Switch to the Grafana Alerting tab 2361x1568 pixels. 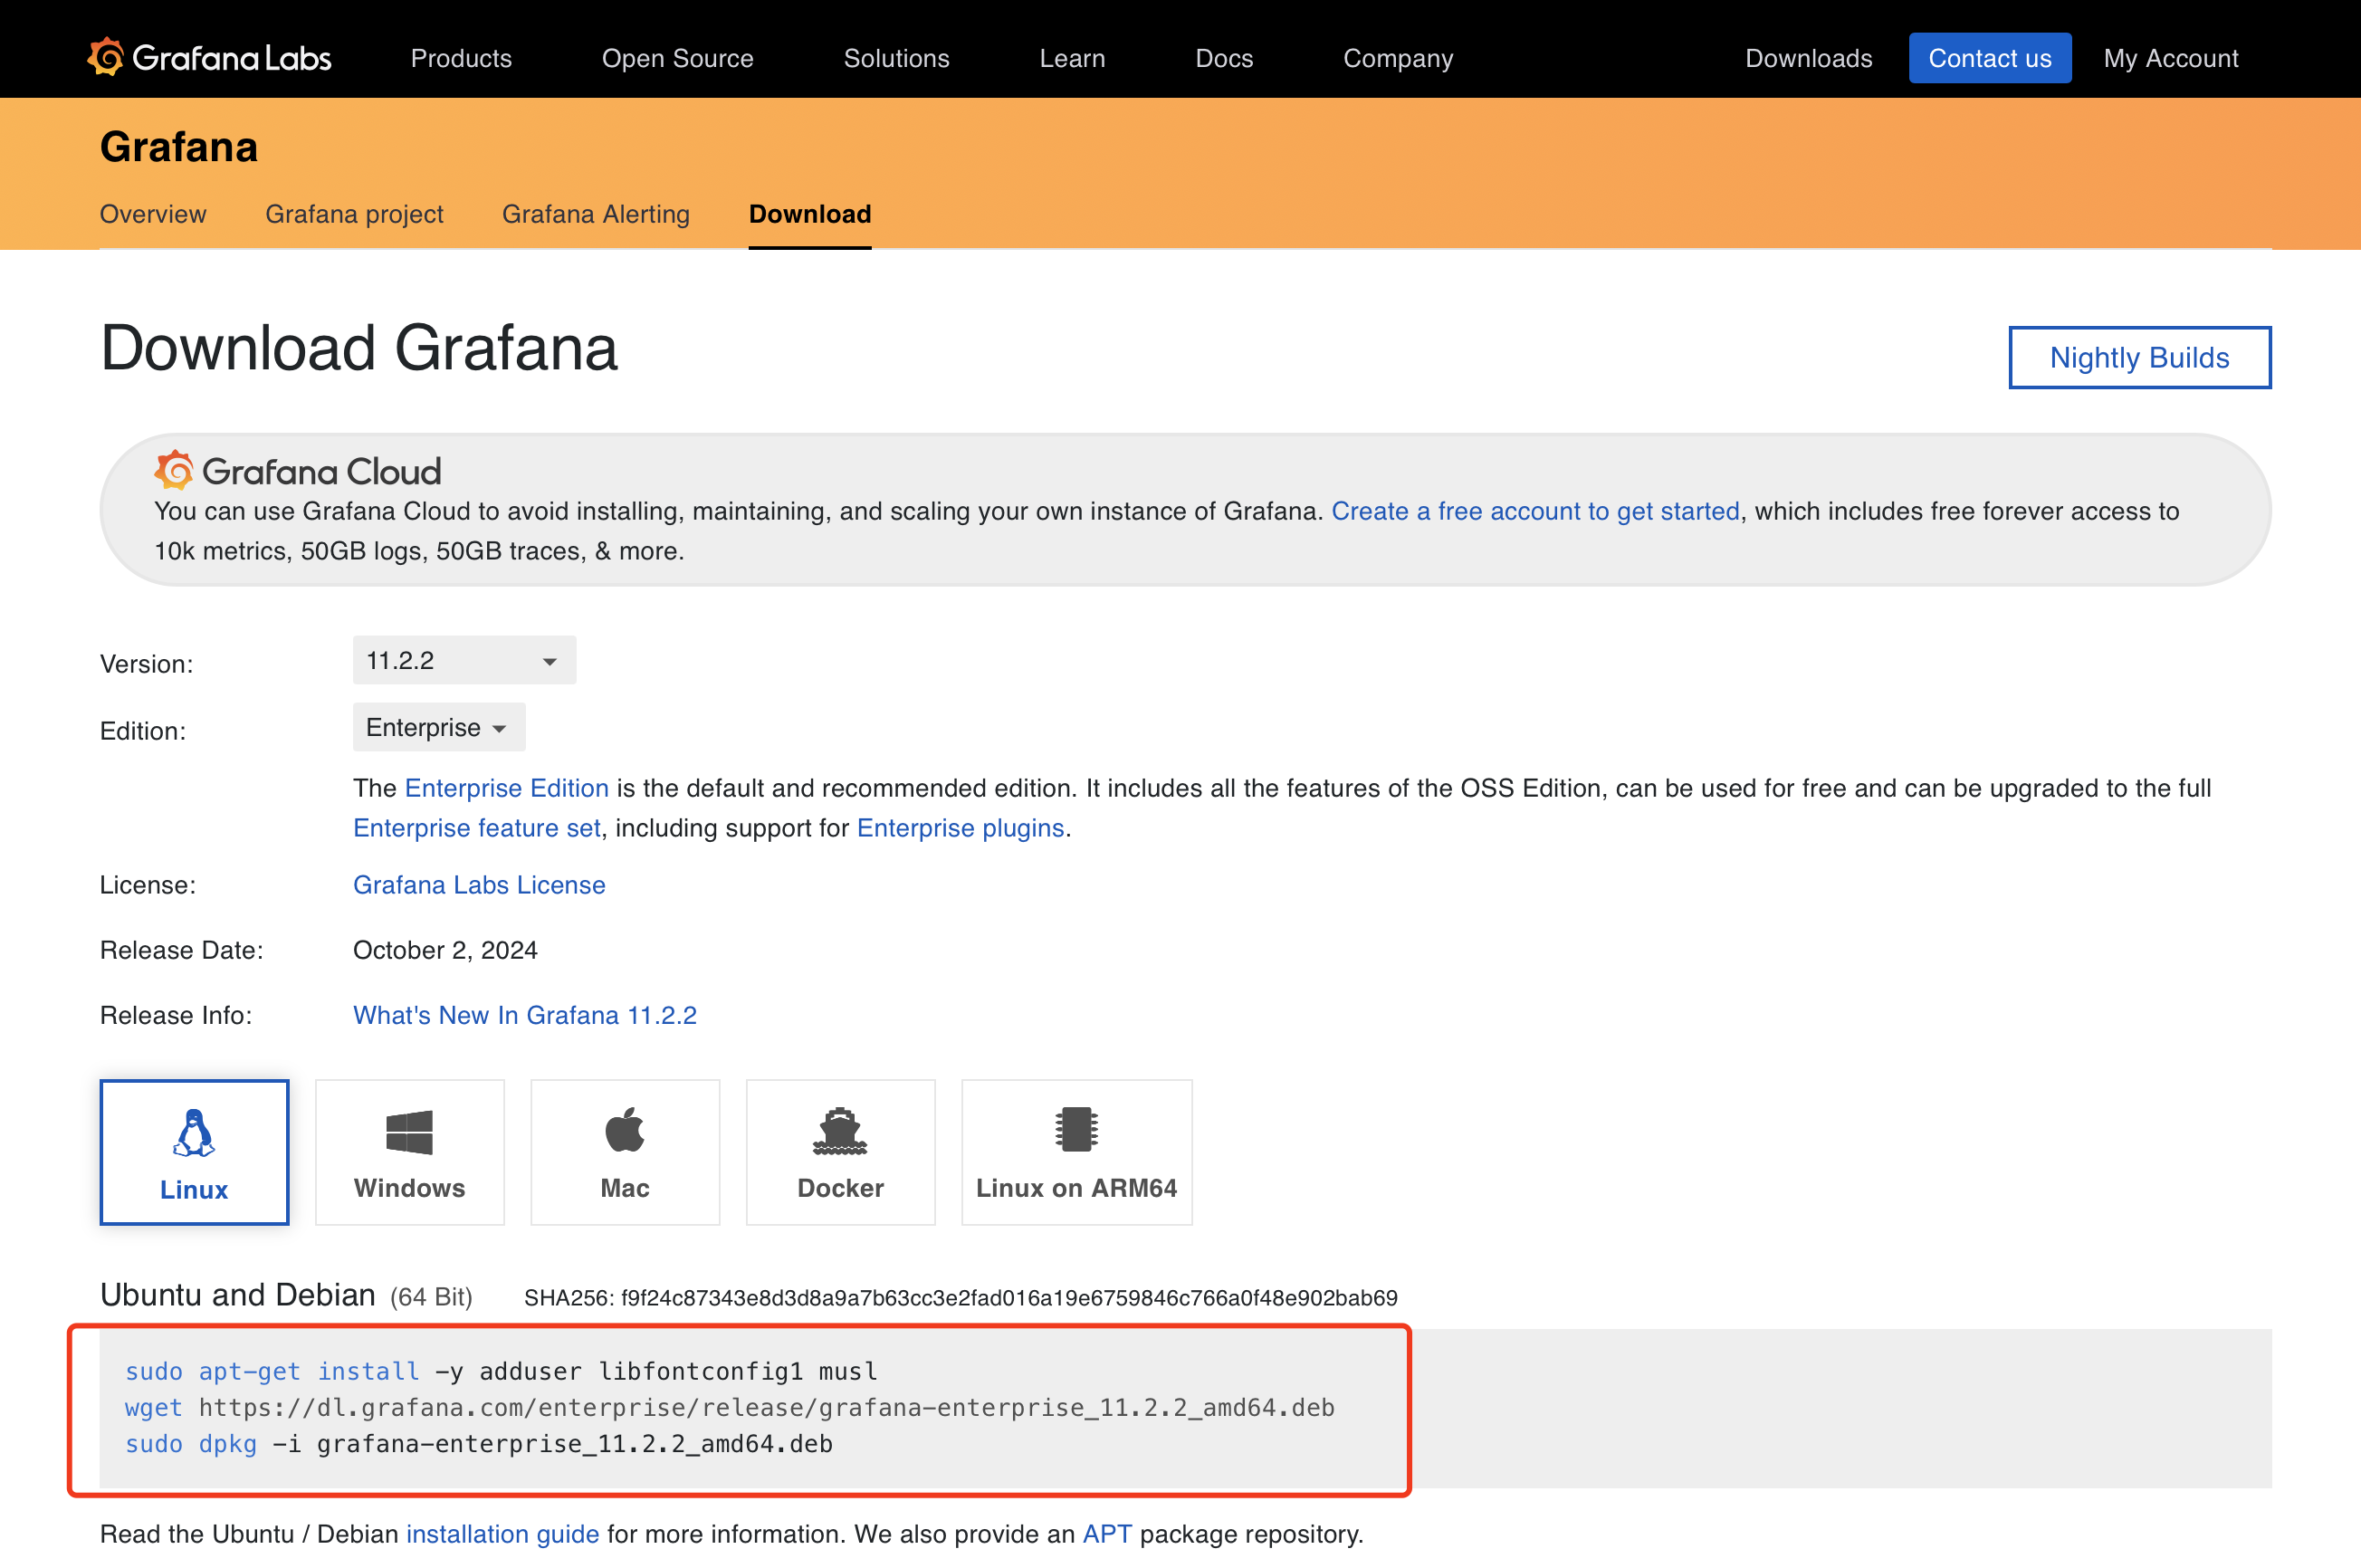tap(595, 214)
